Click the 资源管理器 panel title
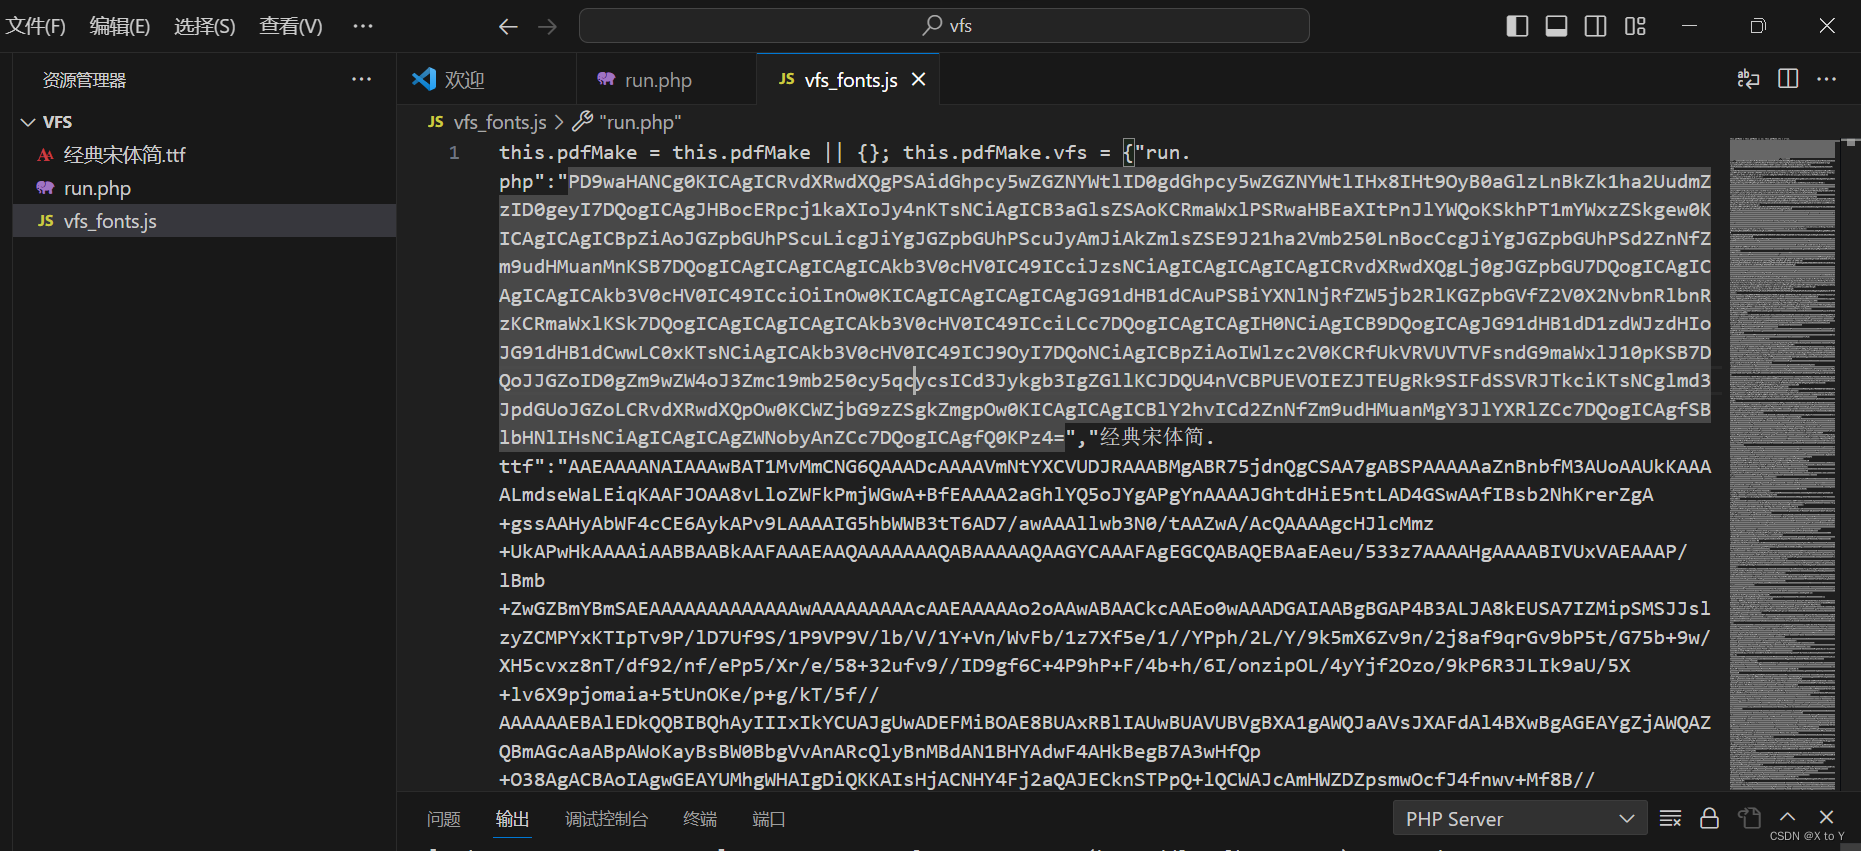Image resolution: width=1861 pixels, height=851 pixels. [x=85, y=80]
